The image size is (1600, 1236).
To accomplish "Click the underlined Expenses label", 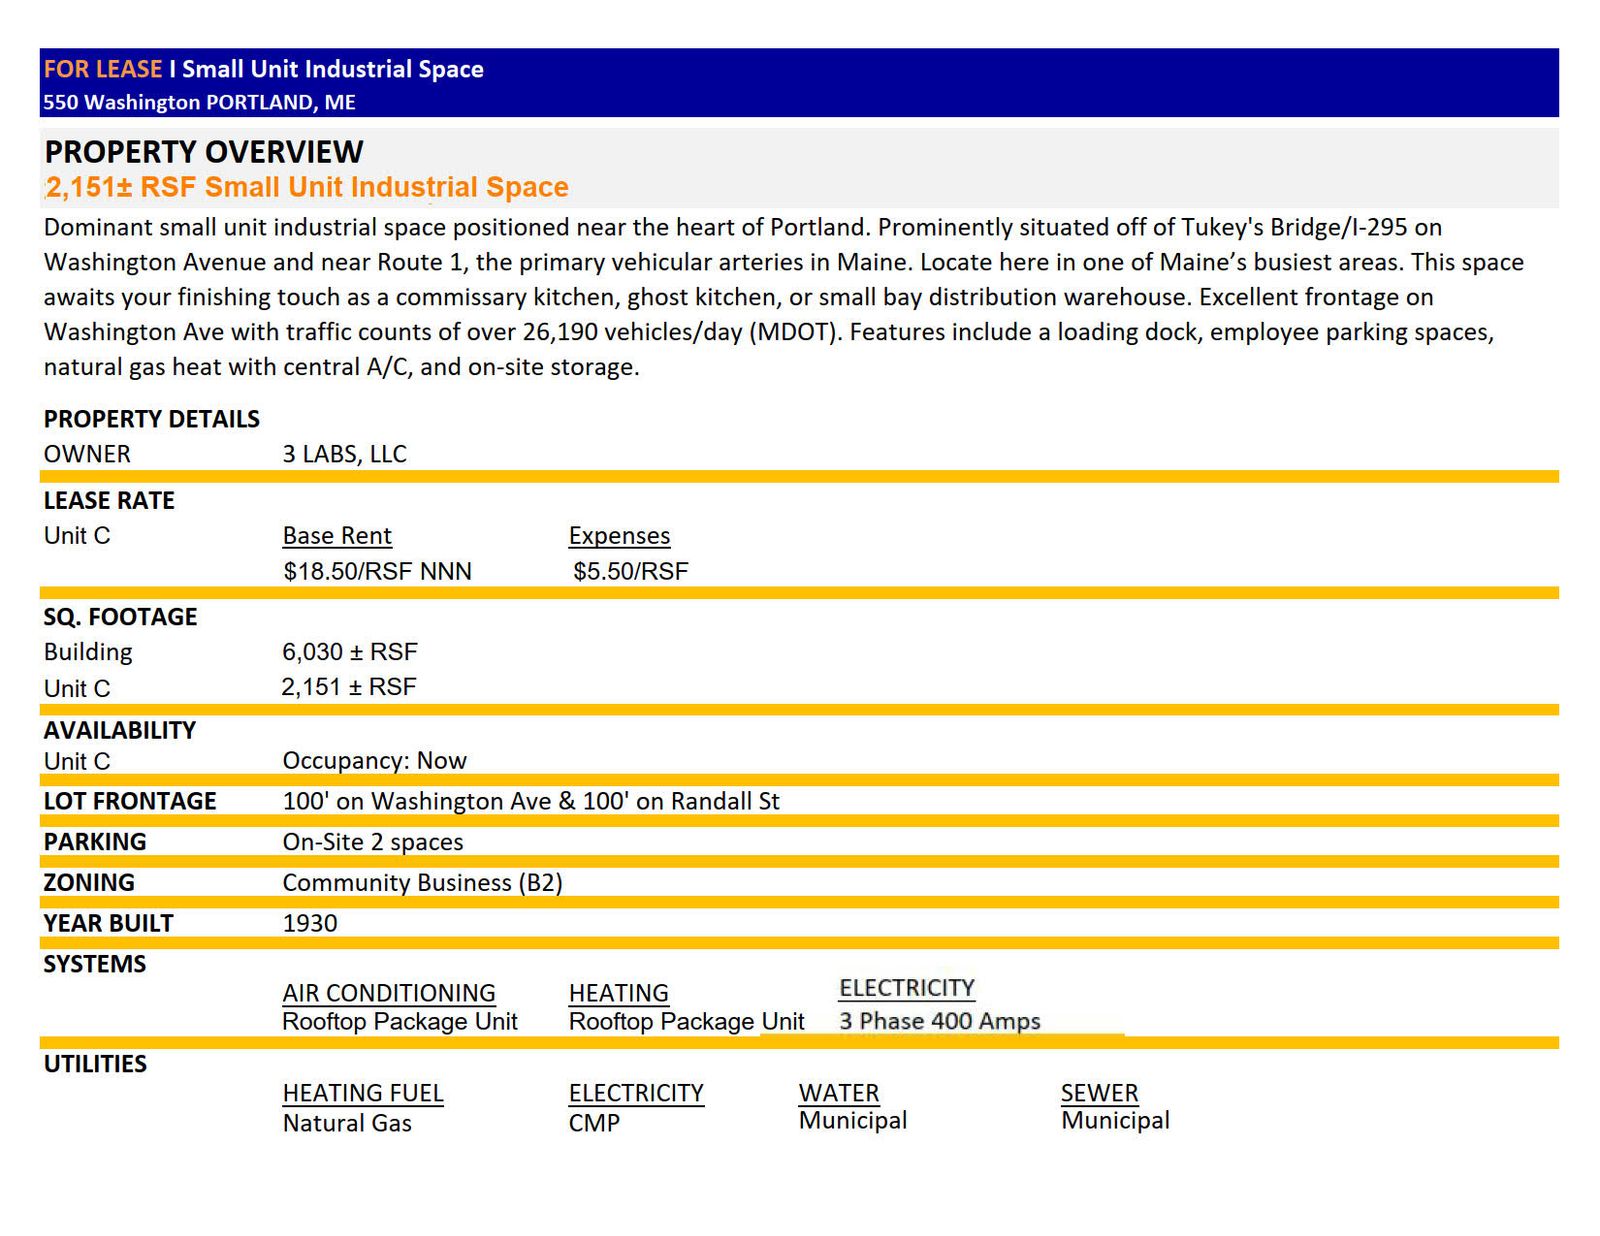I will coord(619,536).
